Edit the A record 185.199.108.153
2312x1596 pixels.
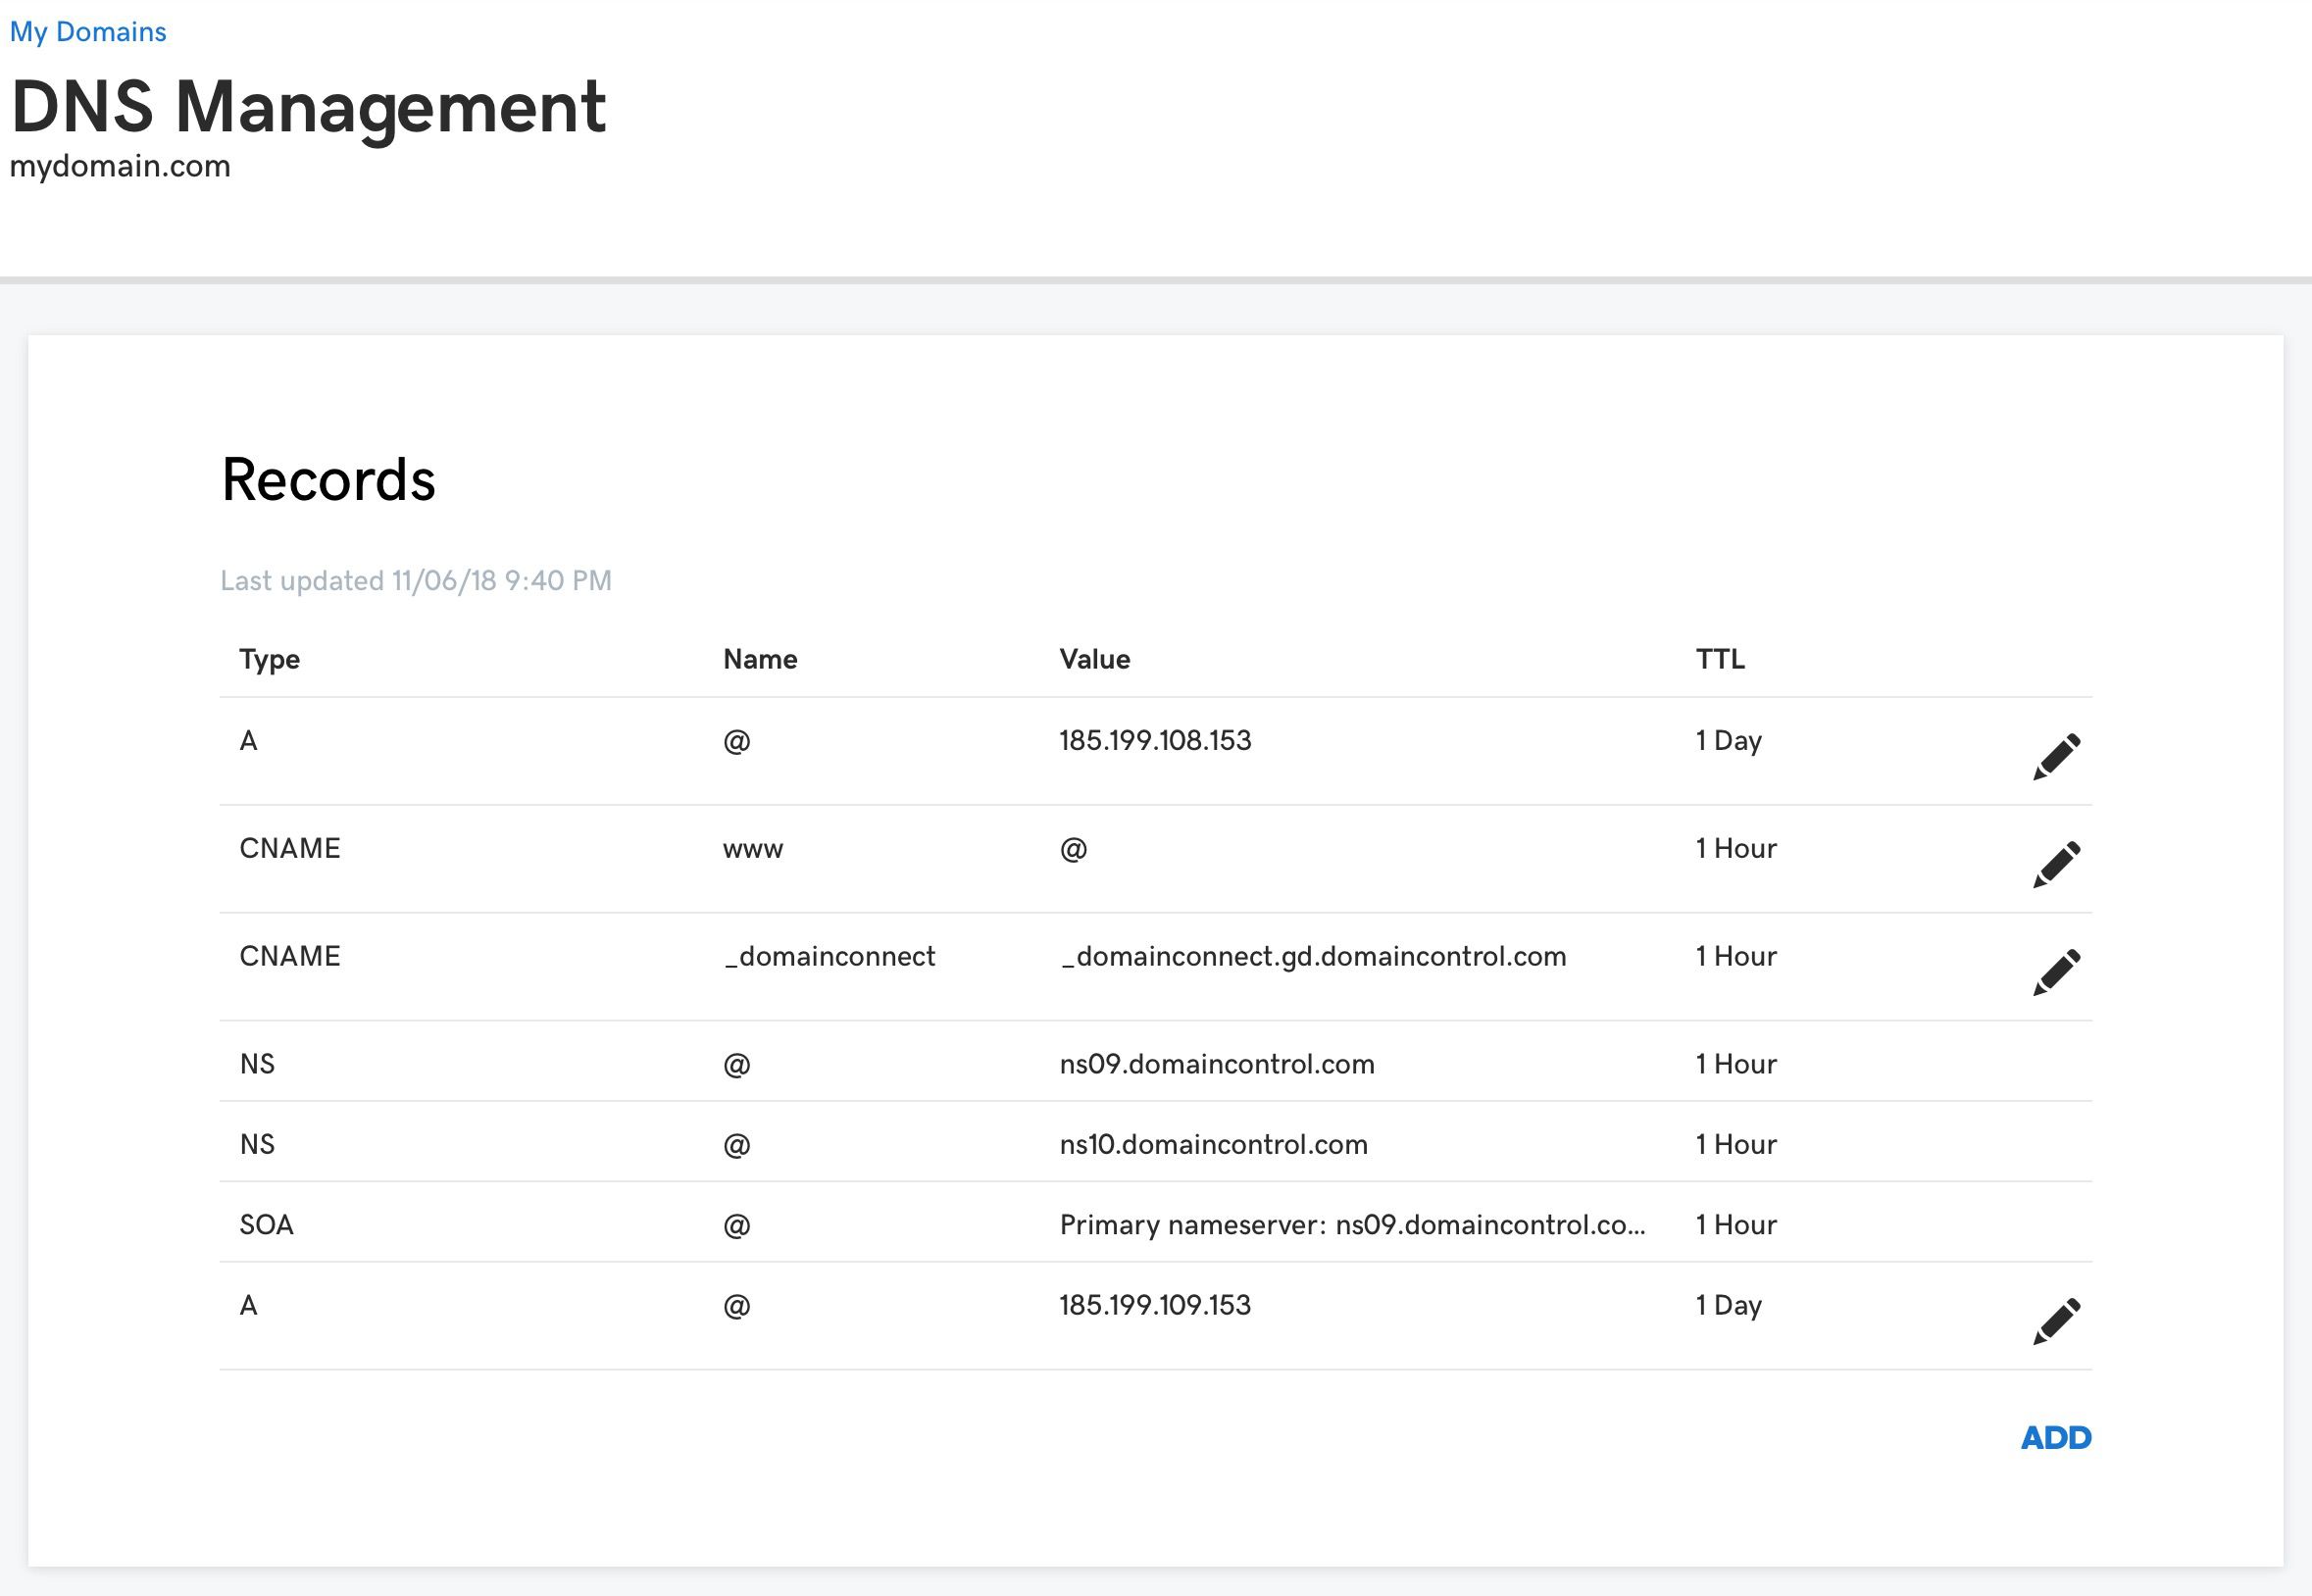click(x=2056, y=757)
